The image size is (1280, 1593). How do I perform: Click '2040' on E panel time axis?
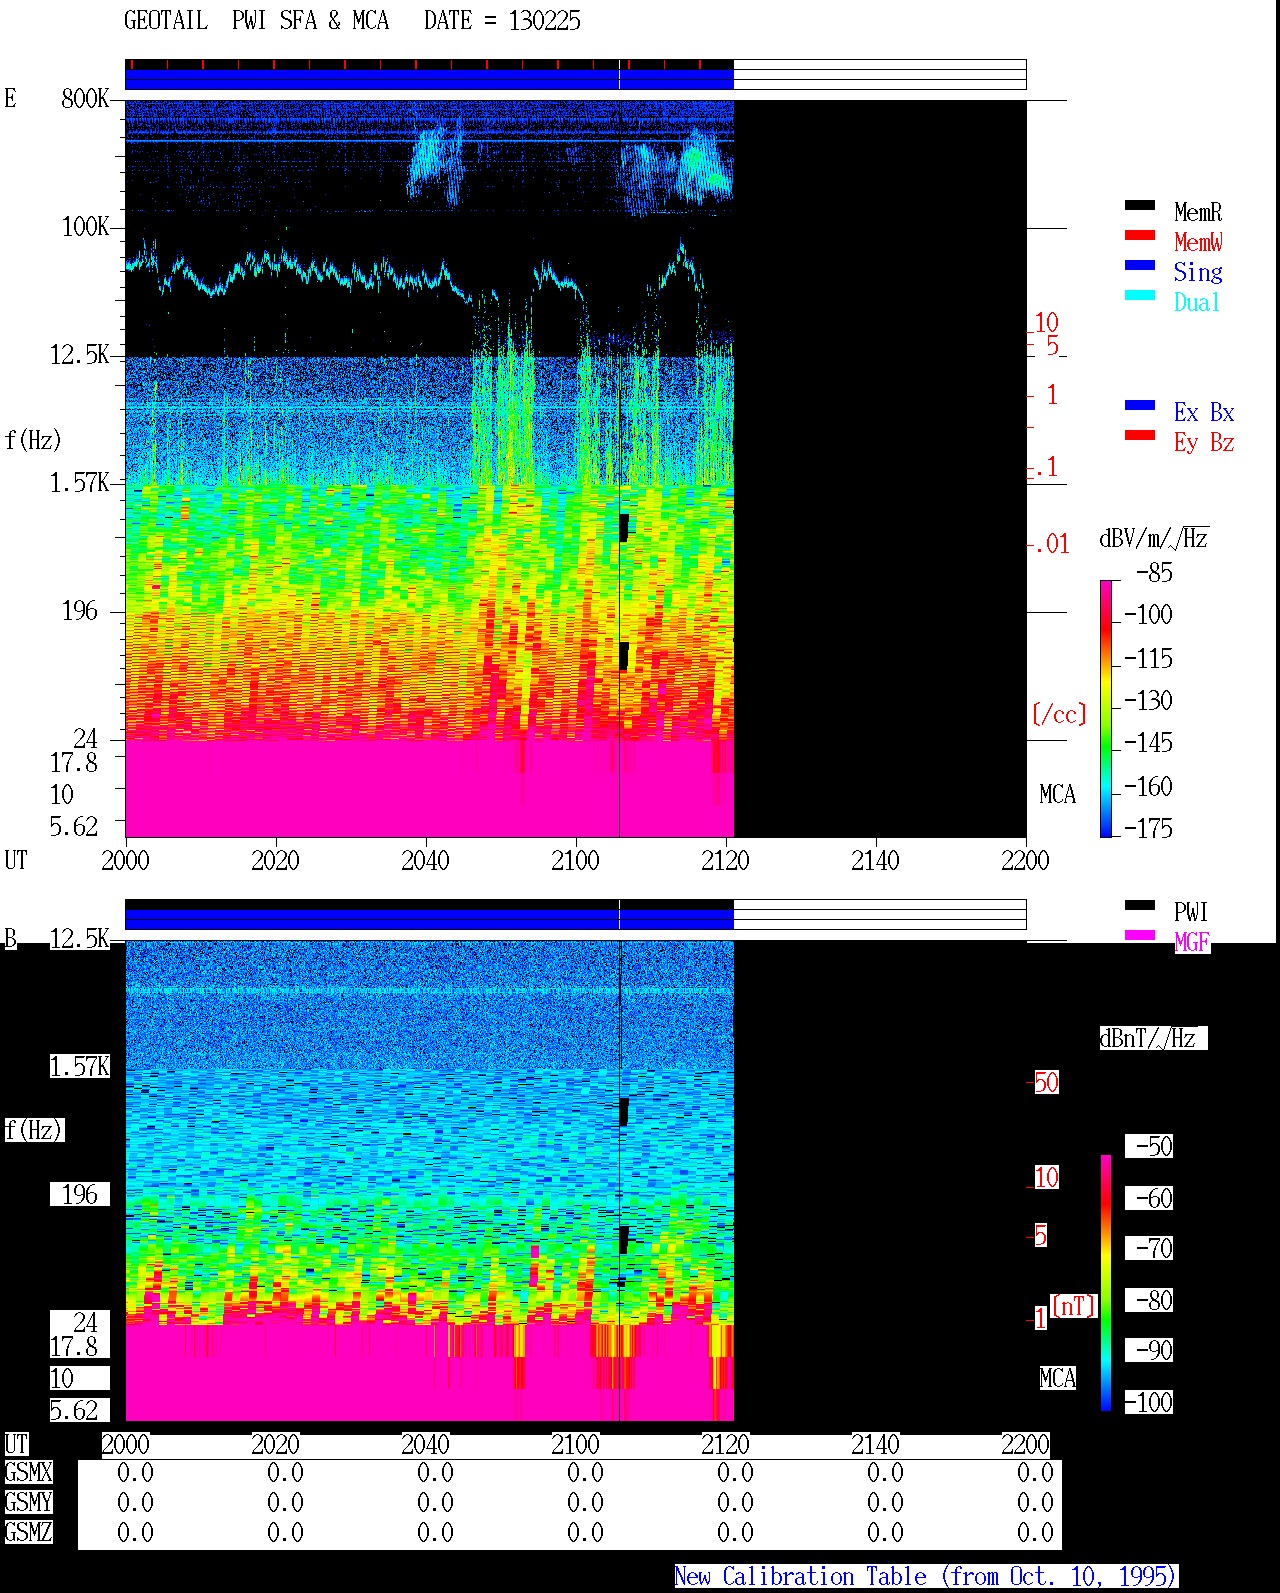425,860
